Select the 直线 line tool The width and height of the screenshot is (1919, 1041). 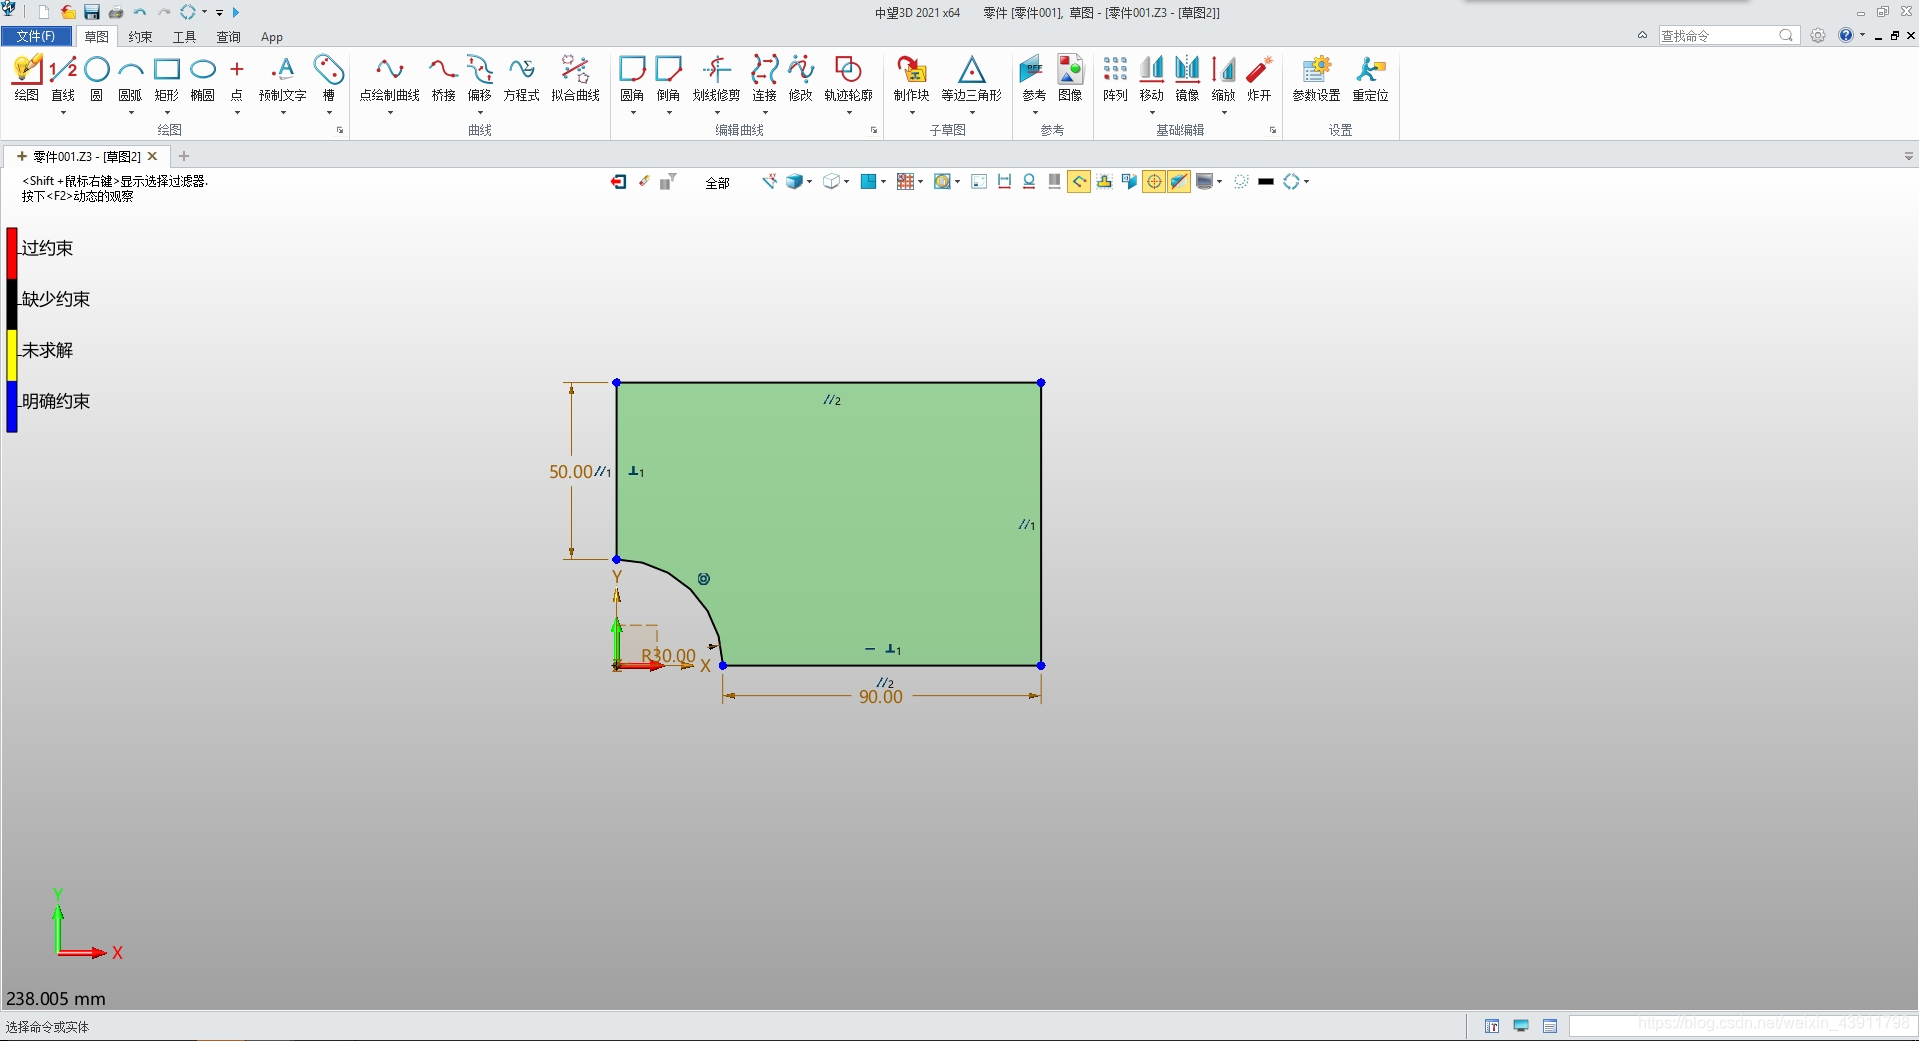(x=63, y=78)
